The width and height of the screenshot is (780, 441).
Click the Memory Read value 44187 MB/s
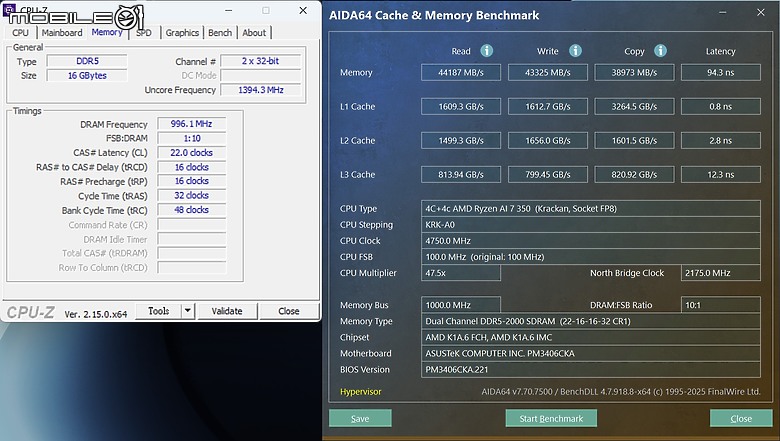461,73
